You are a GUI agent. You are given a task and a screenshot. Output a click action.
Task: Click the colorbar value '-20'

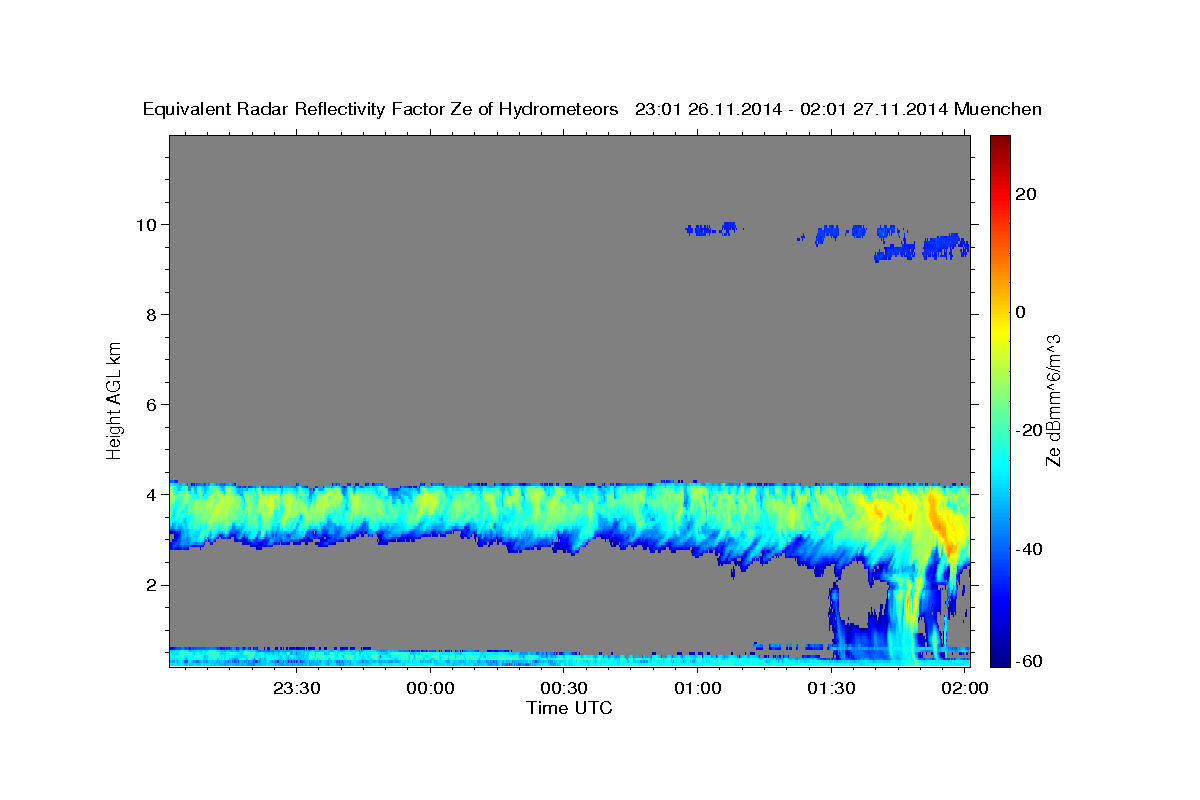[1030, 430]
